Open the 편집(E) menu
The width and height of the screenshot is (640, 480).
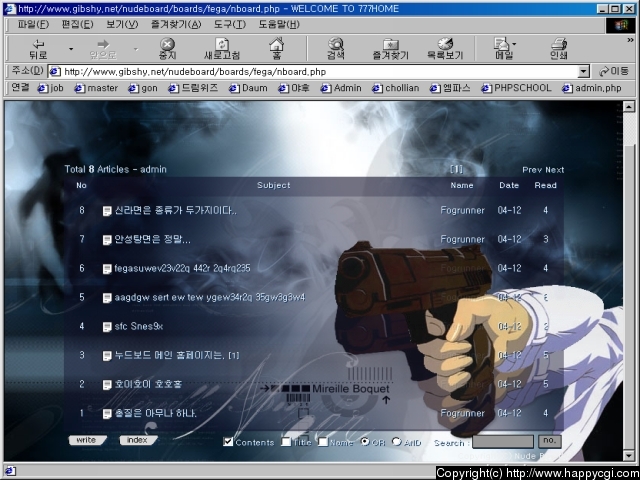[77, 24]
